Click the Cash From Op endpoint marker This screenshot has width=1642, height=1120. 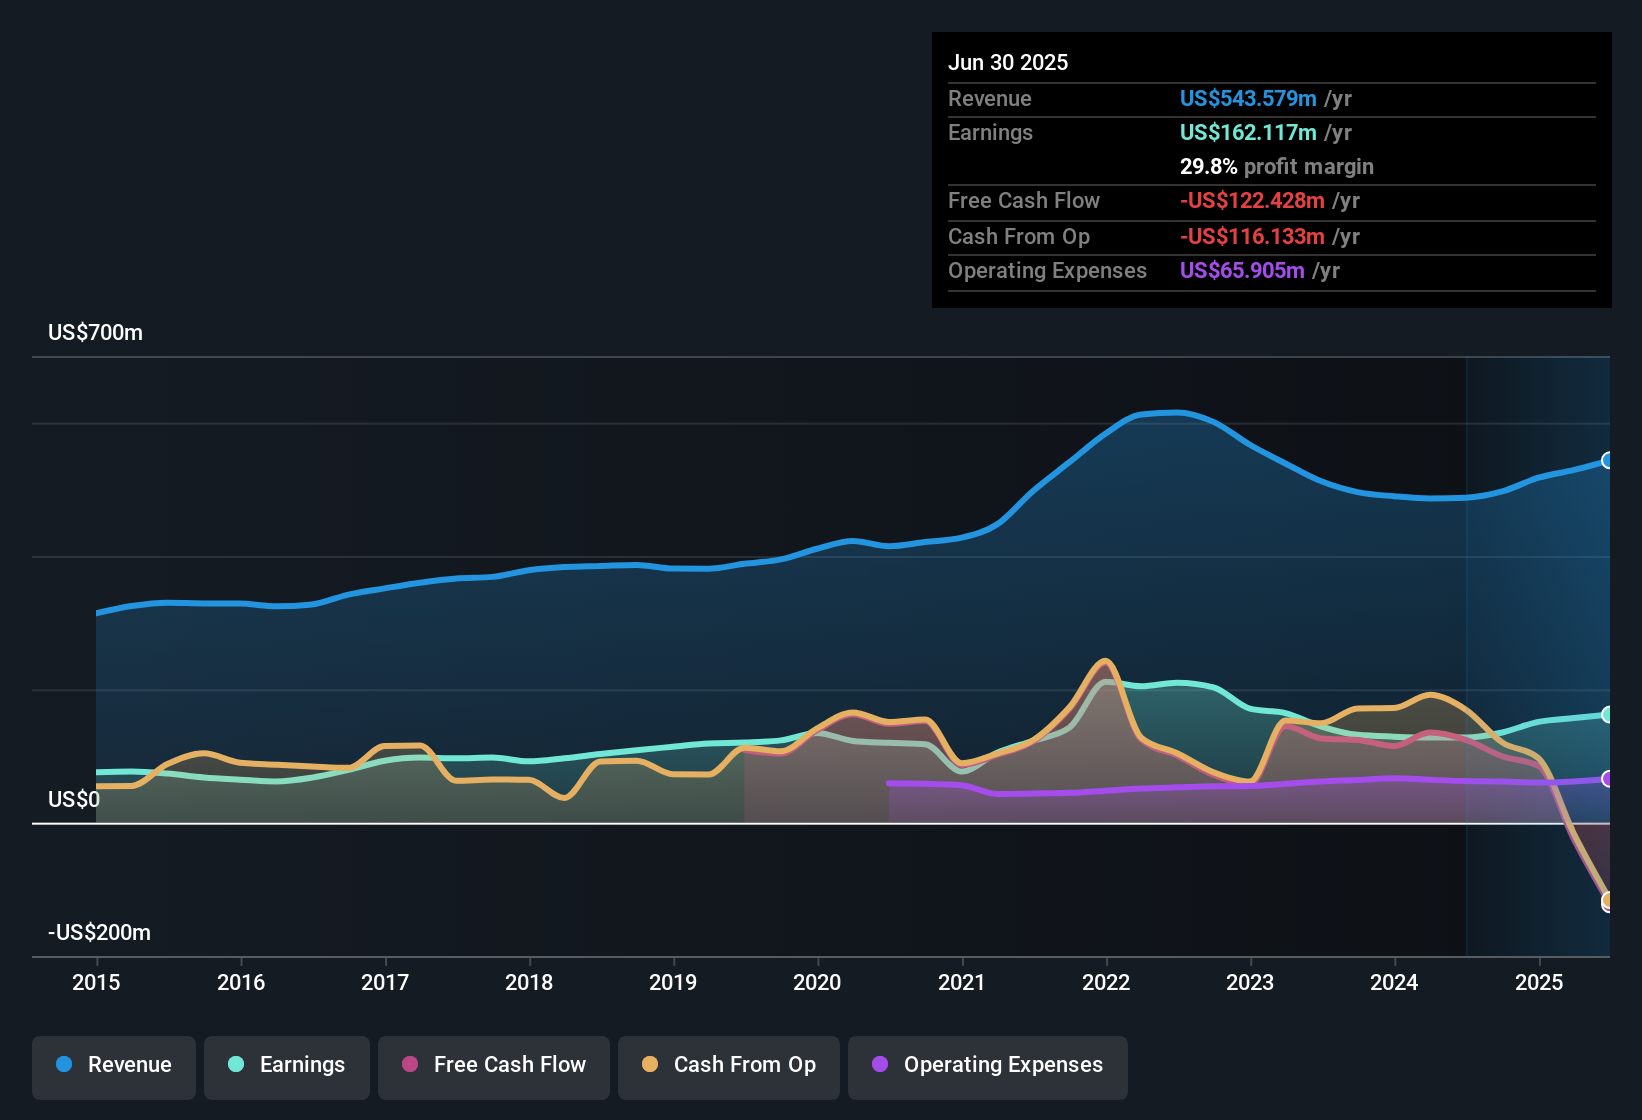[1608, 901]
